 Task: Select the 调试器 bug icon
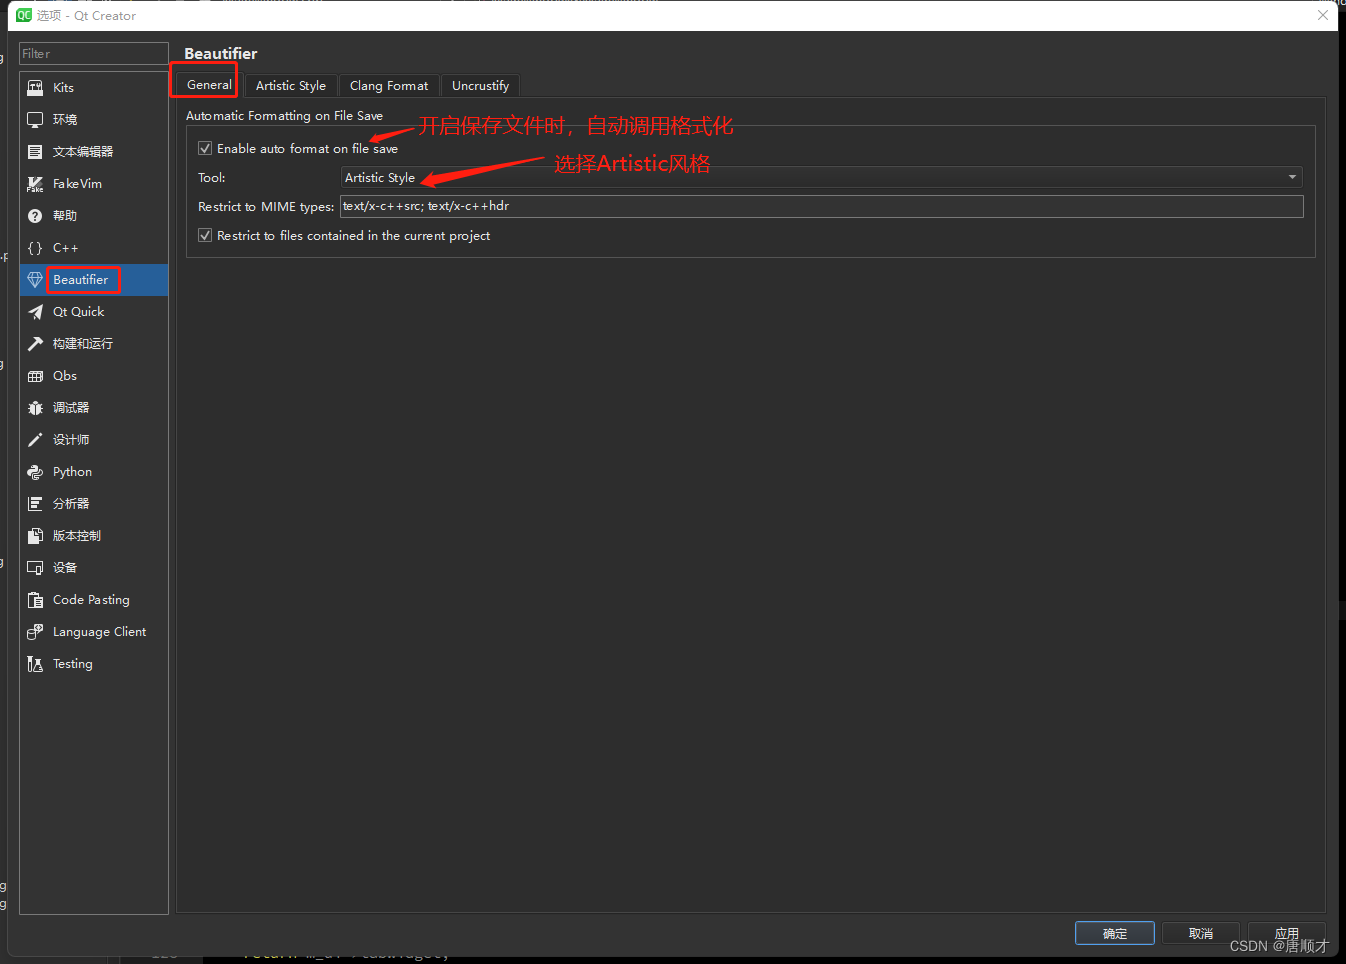point(35,408)
